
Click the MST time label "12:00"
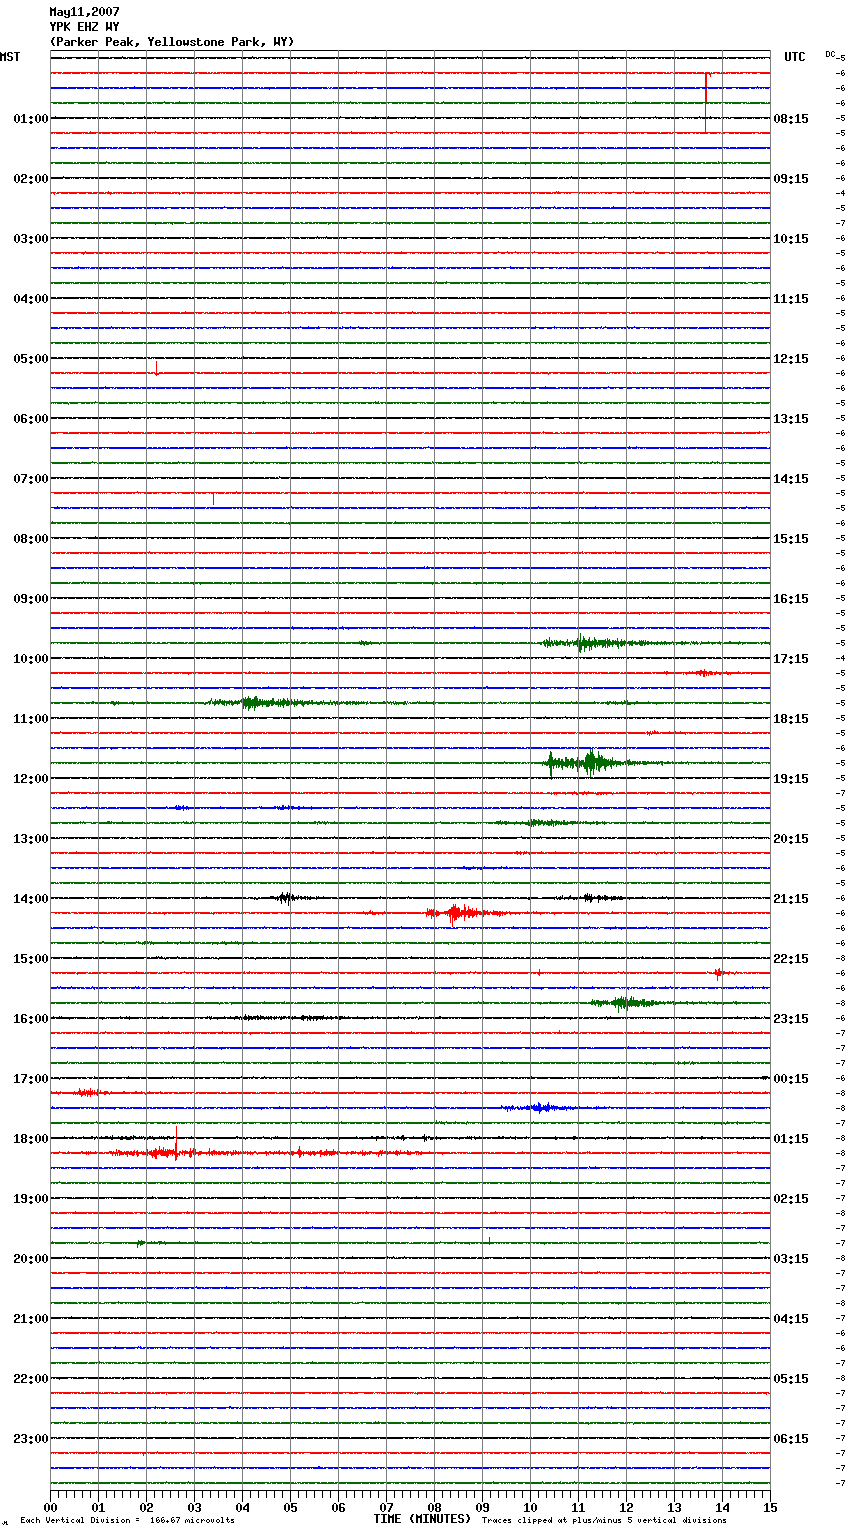(x=30, y=779)
